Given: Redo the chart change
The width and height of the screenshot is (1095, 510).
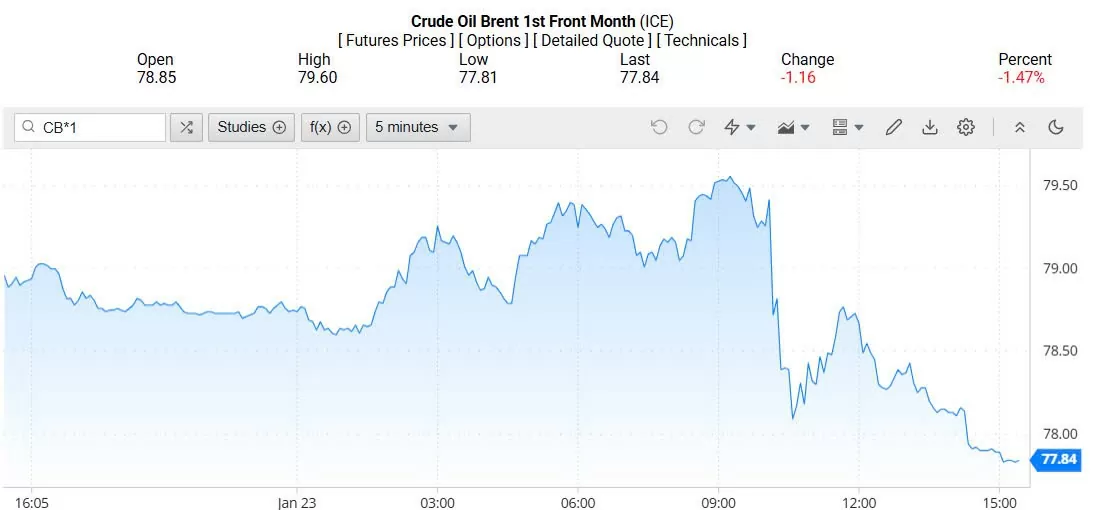Looking at the screenshot, I should tap(696, 127).
